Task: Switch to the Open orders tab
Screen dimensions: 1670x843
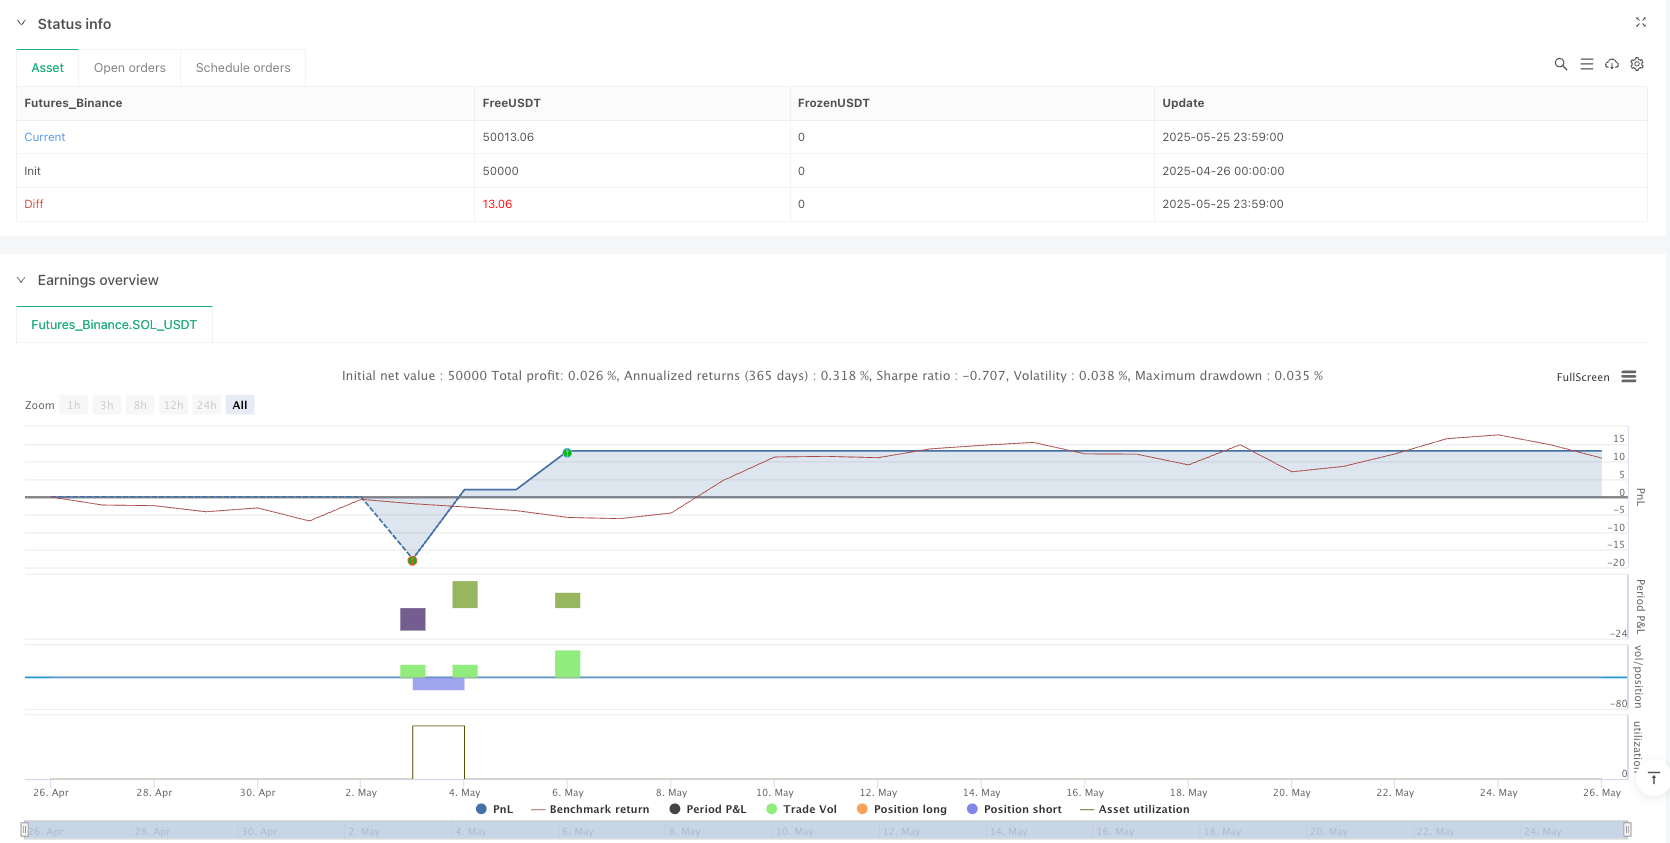Action: point(130,68)
